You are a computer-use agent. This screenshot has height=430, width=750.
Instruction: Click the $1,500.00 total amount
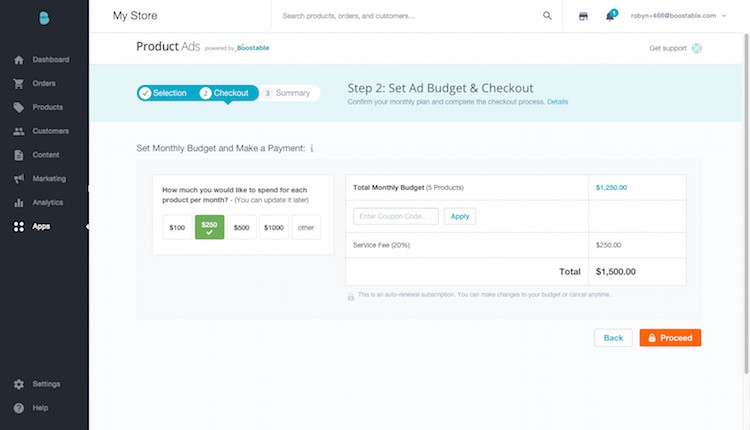coord(616,272)
